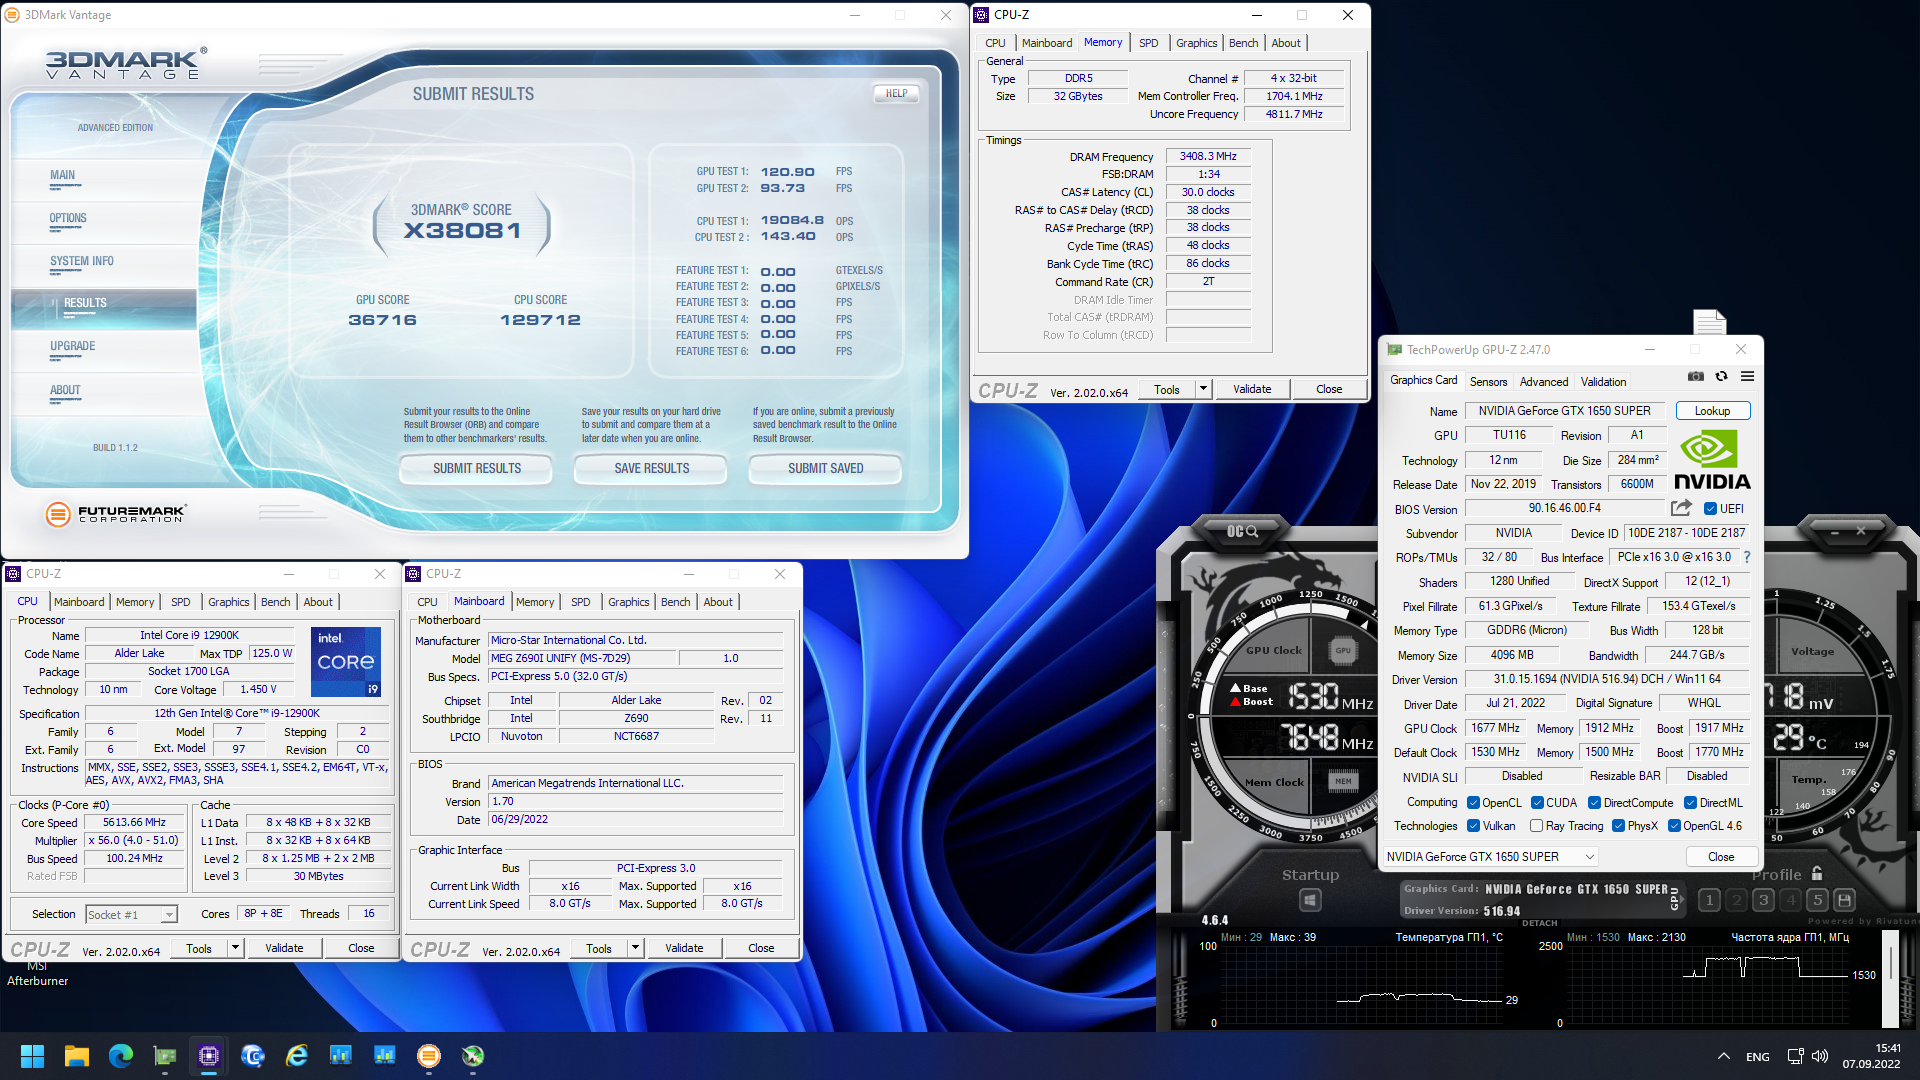Switch to the CPU-Z taskbar icon
1920x1080 pixels.
click(209, 1056)
